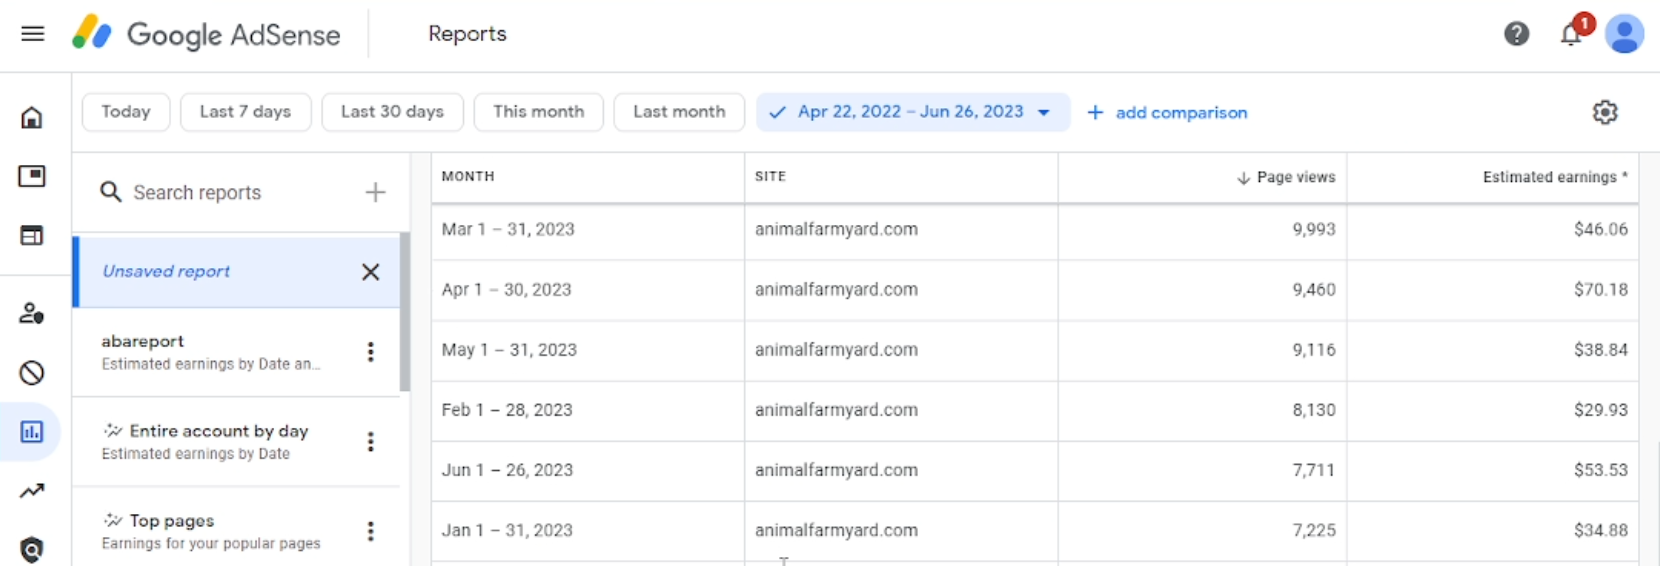The height and width of the screenshot is (566, 1660).
Task: Select the Last 30 days filter
Action: pyautogui.click(x=392, y=112)
